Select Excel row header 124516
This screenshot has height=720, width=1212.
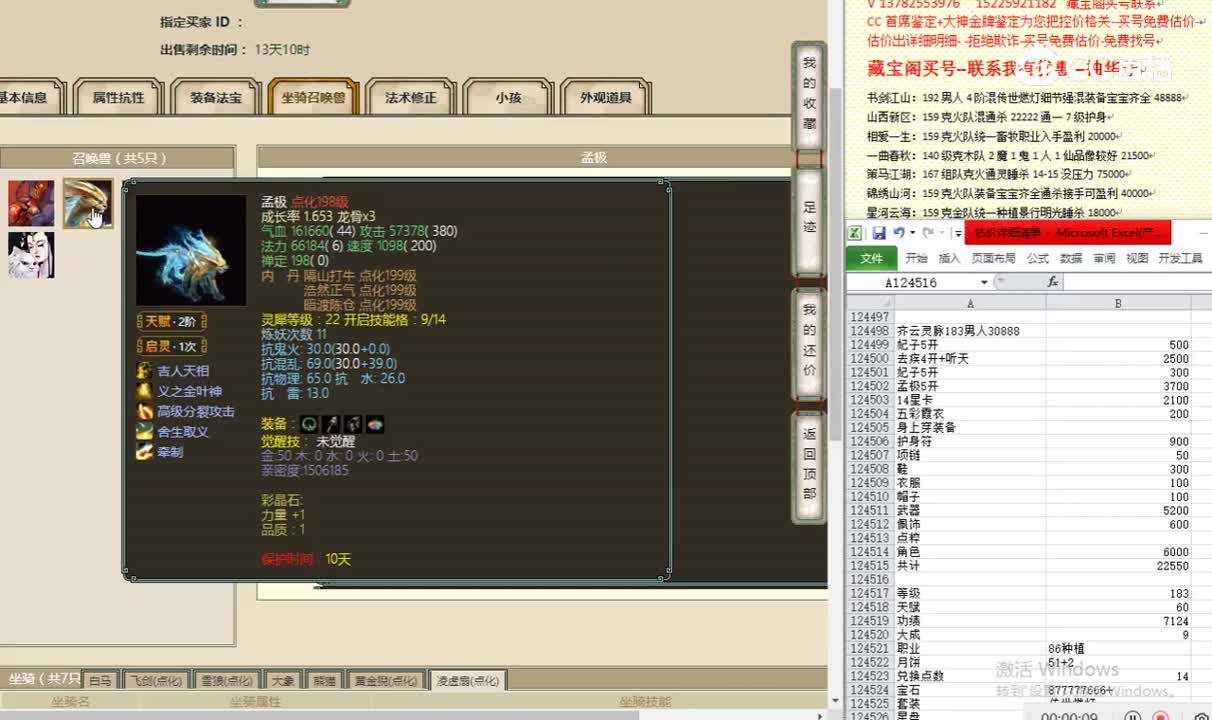click(869, 580)
